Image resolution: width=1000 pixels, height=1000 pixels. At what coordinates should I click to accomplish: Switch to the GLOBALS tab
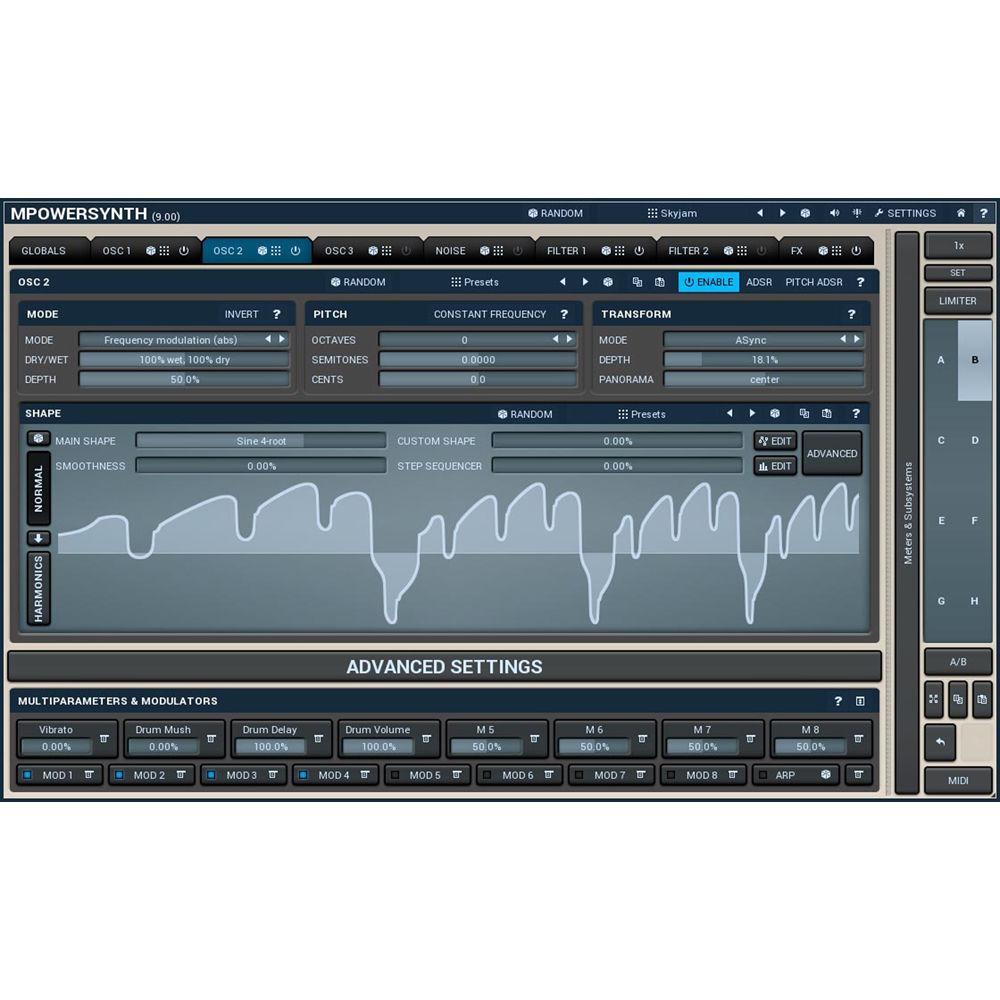(44, 251)
